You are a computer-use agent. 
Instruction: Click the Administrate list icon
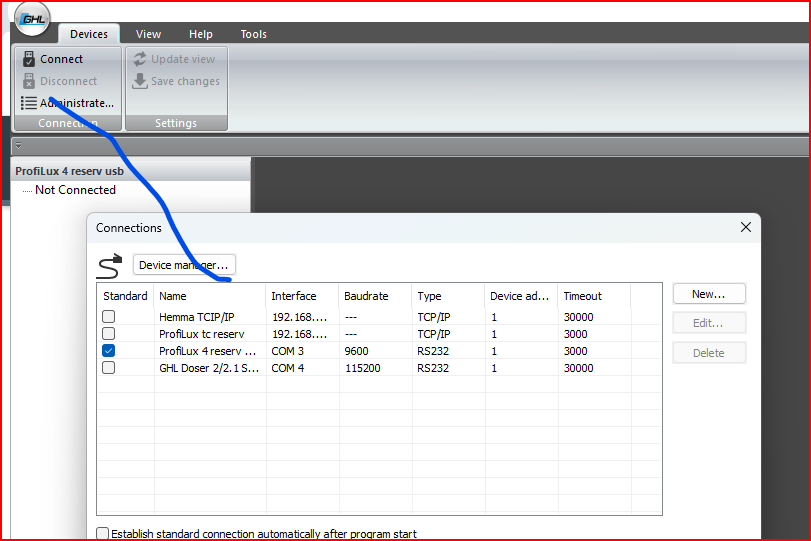(x=28, y=103)
